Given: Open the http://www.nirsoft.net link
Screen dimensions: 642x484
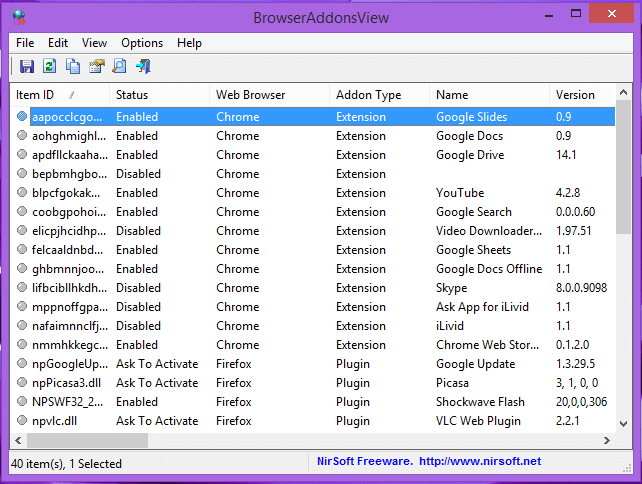Looking at the screenshot, I should pos(480,461).
